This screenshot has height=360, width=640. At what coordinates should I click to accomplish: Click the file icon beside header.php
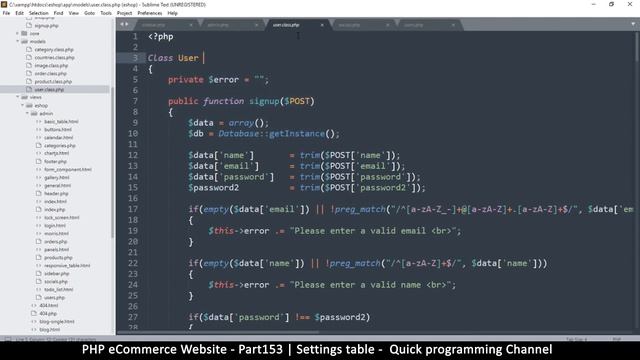[39, 193]
